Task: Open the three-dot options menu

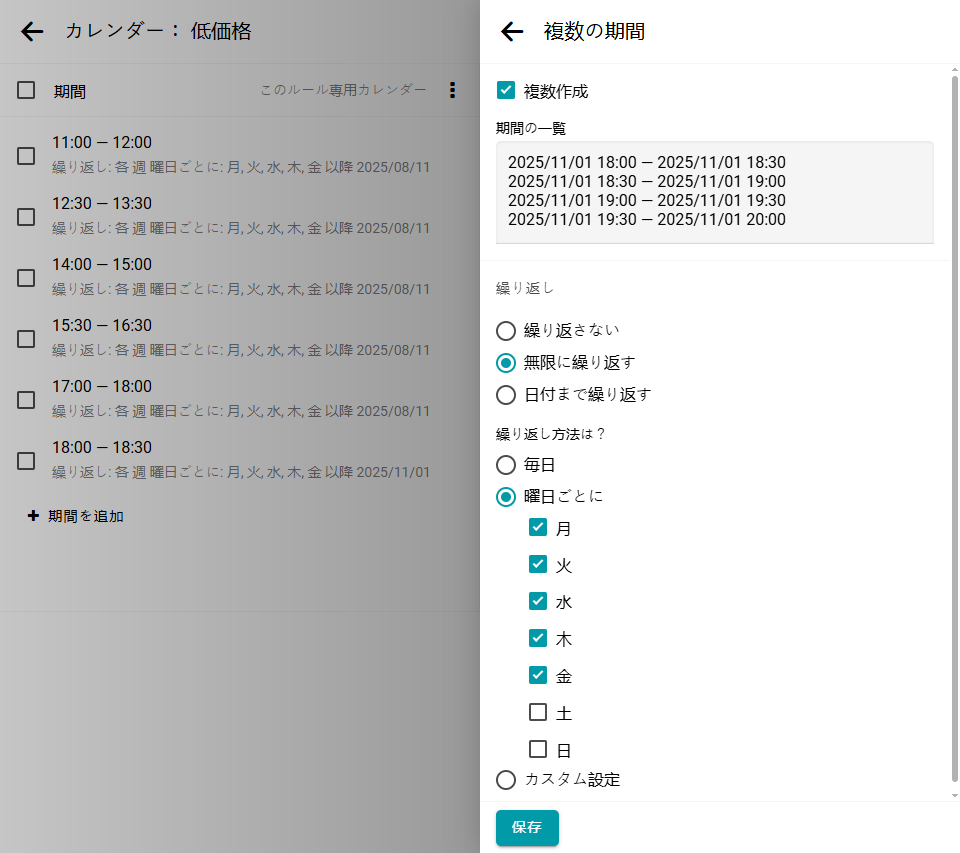Action: [452, 91]
